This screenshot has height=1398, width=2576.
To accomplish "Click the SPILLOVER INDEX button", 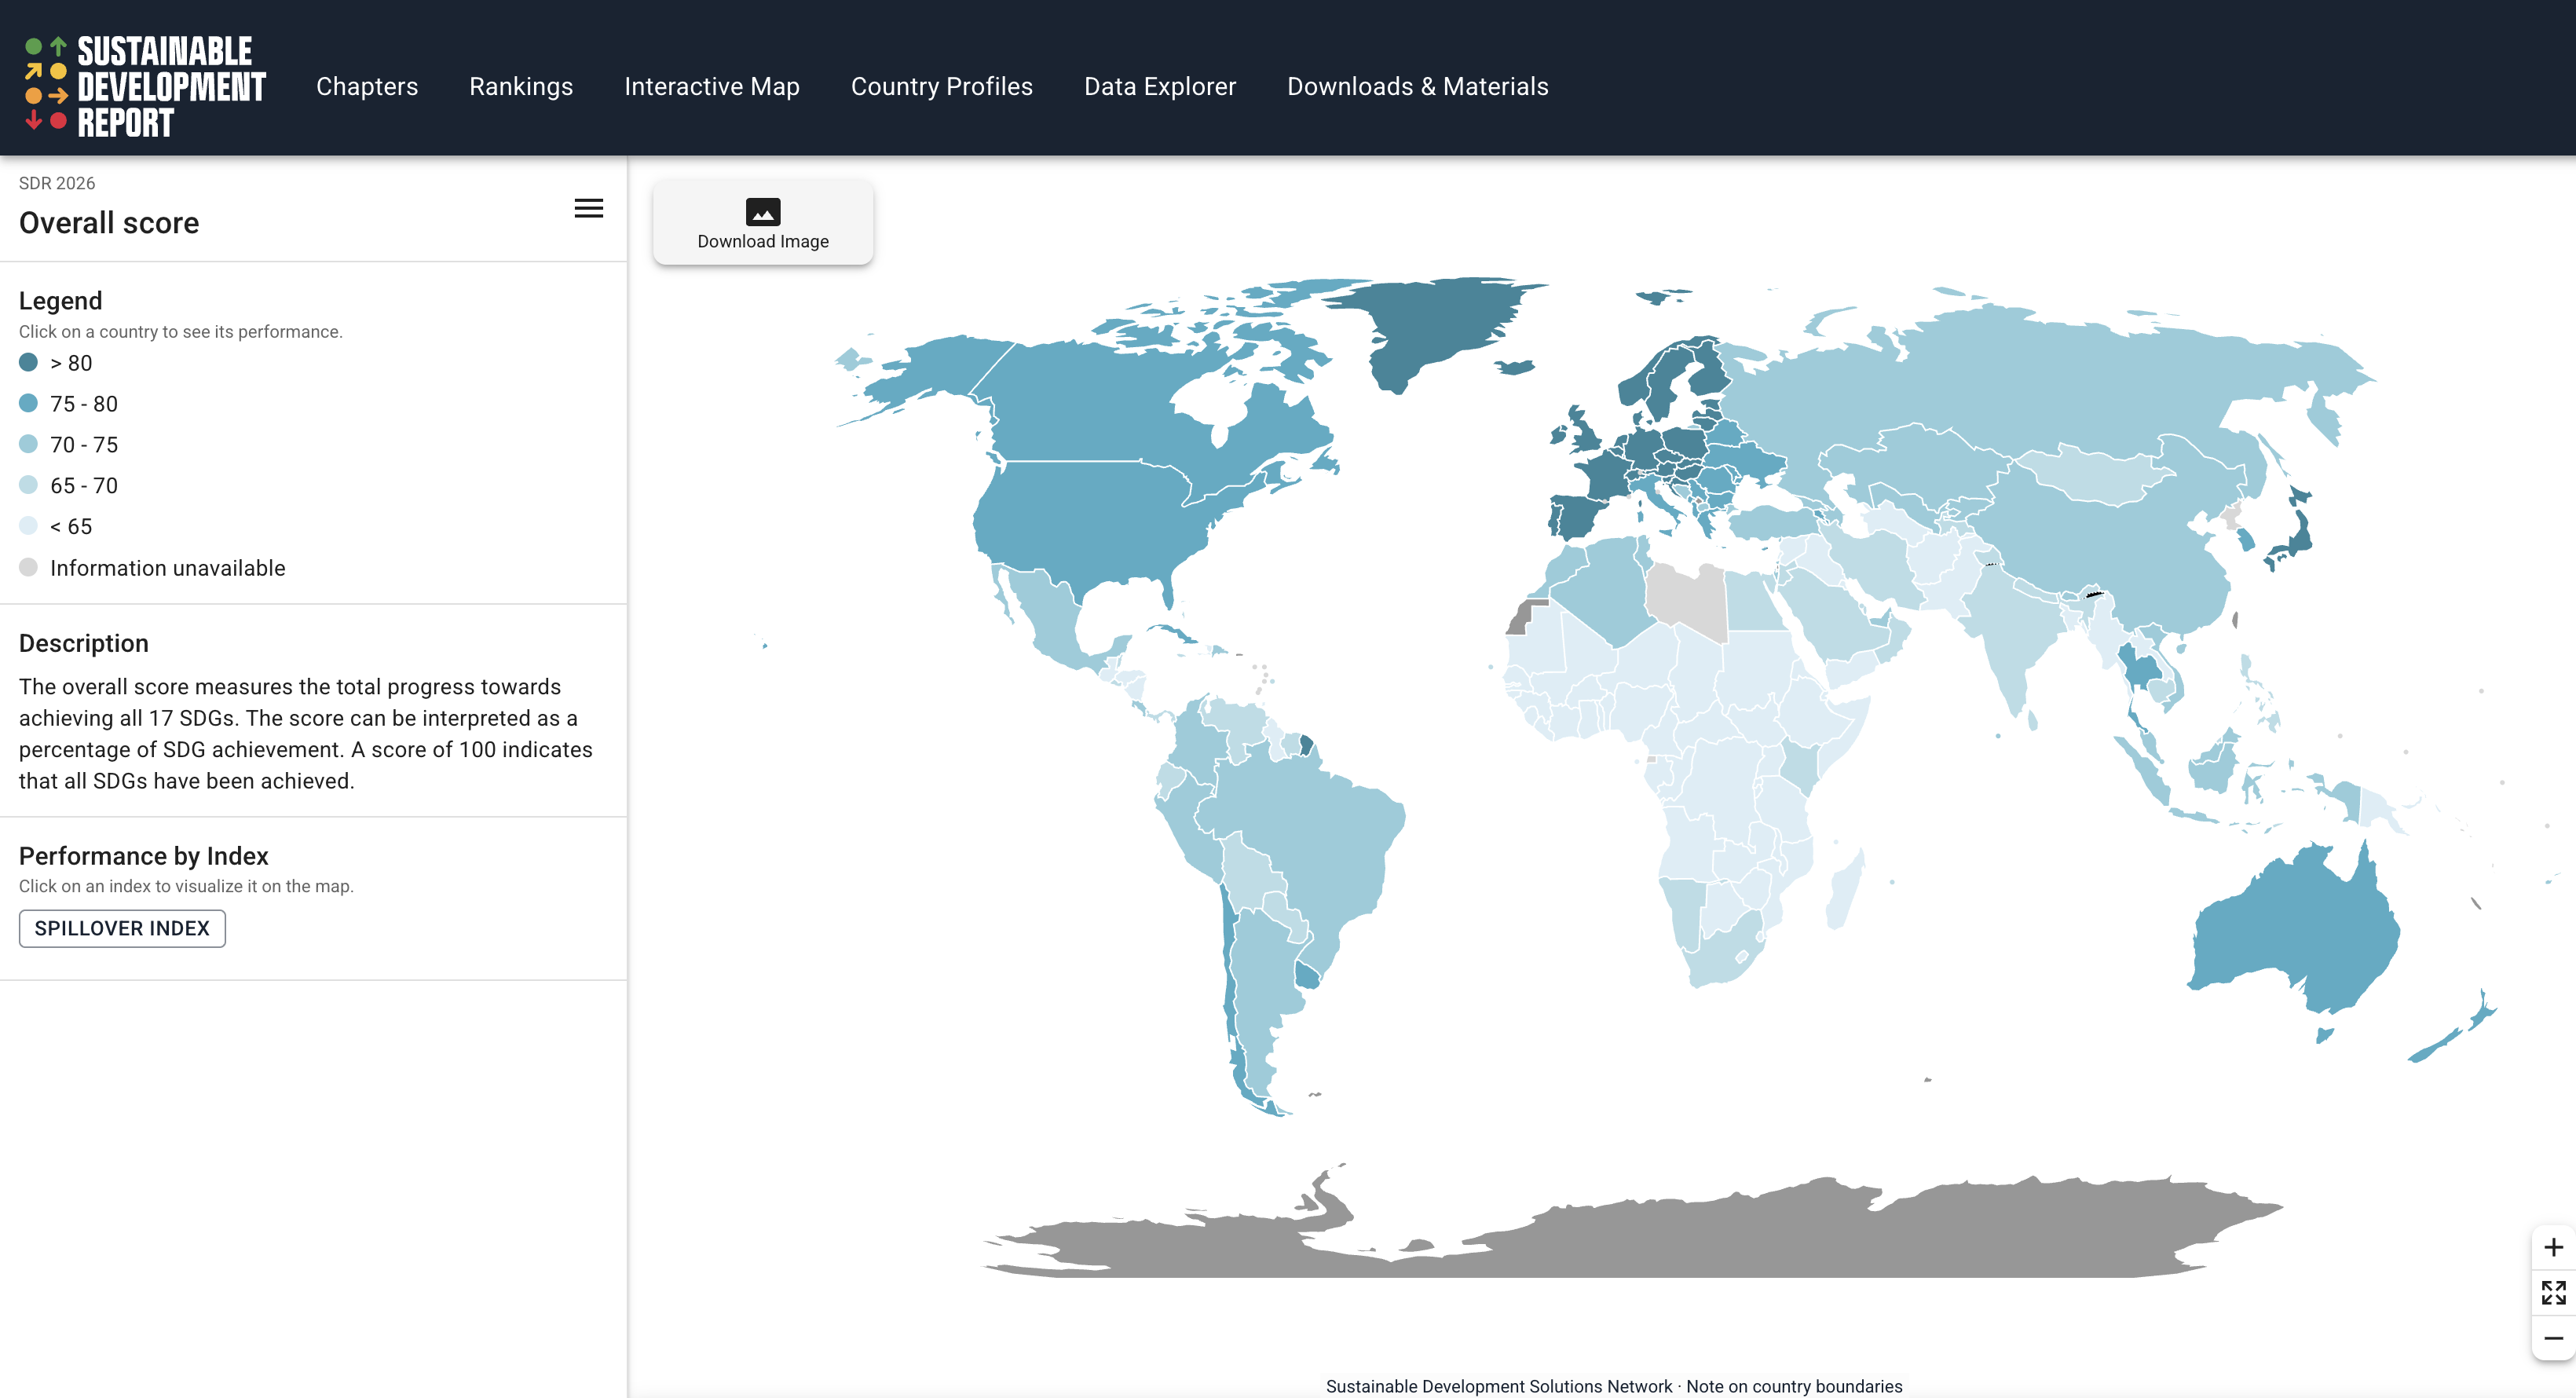I will tap(122, 928).
